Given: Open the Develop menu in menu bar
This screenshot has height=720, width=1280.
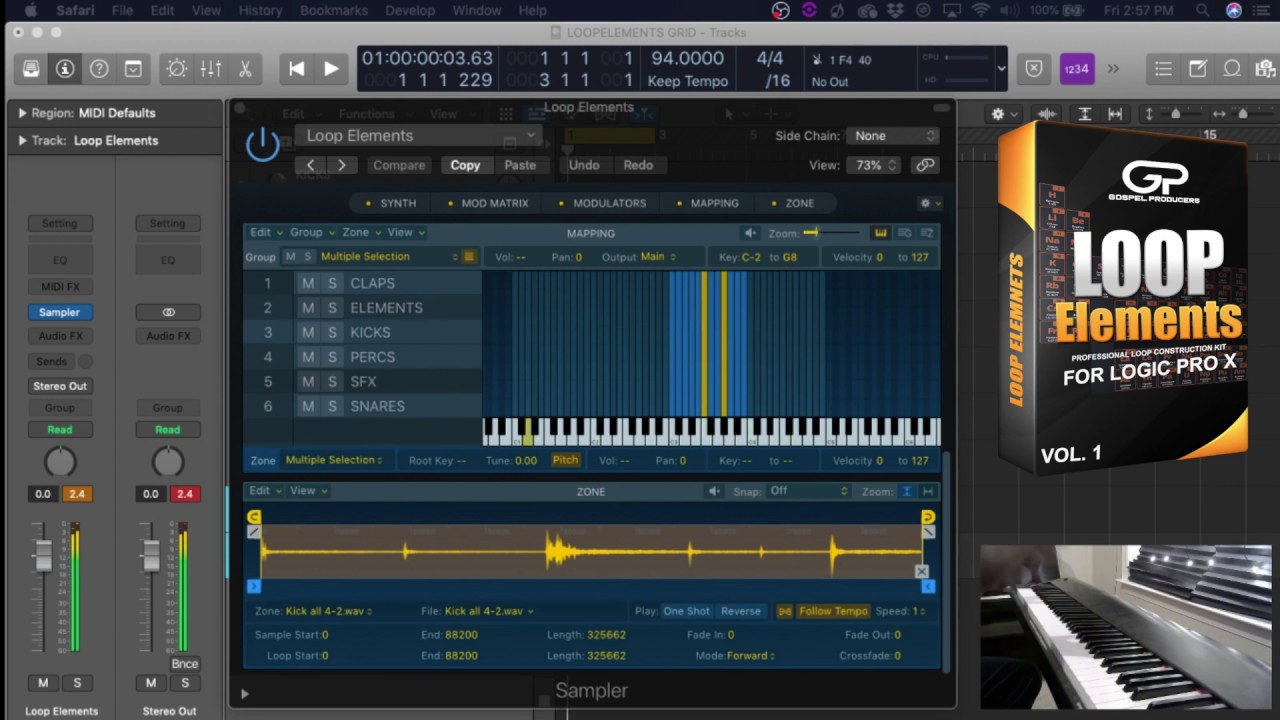Looking at the screenshot, I should coord(410,10).
